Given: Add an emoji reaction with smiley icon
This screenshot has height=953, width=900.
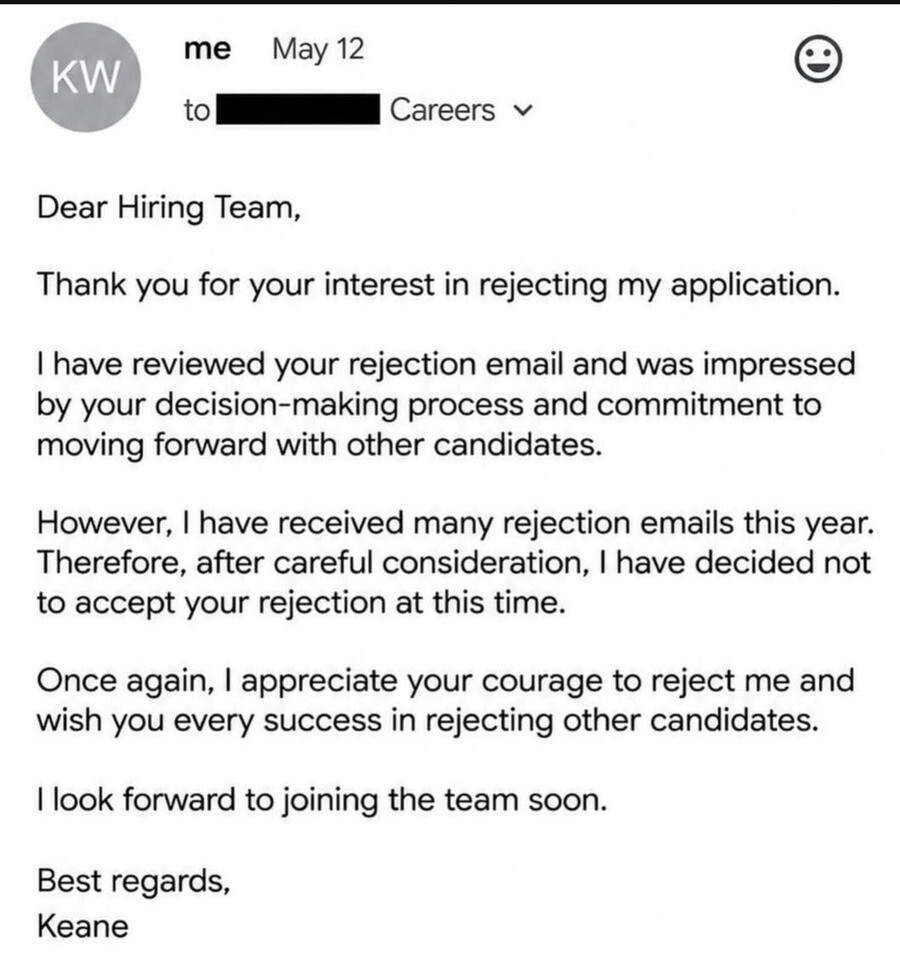Looking at the screenshot, I should tap(819, 59).
